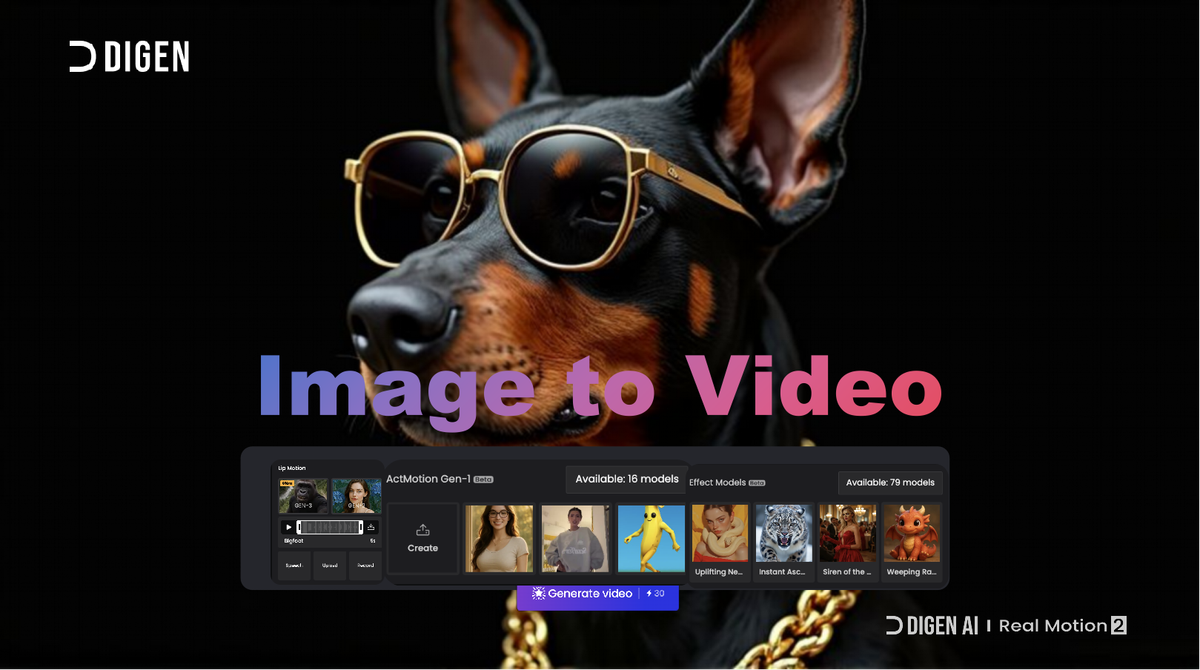Choose the woman with glasses ActMotion model

click(499, 538)
